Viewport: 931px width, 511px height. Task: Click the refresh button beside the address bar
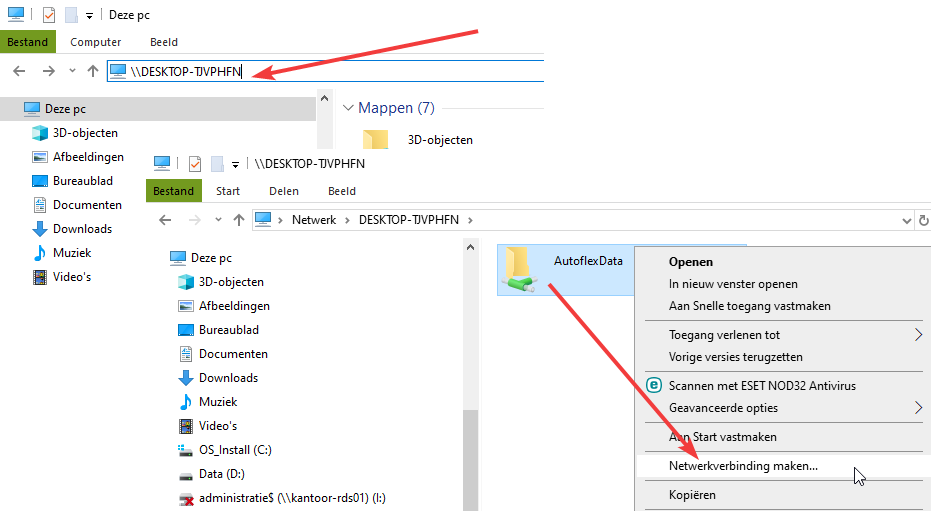coord(923,220)
